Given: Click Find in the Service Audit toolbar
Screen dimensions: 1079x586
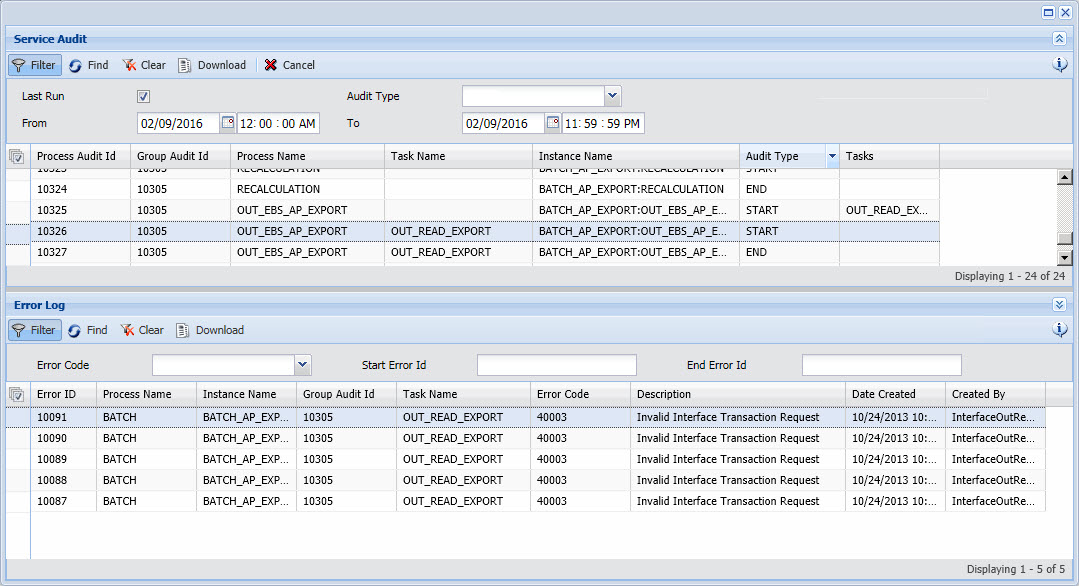Looking at the screenshot, I should (88, 65).
